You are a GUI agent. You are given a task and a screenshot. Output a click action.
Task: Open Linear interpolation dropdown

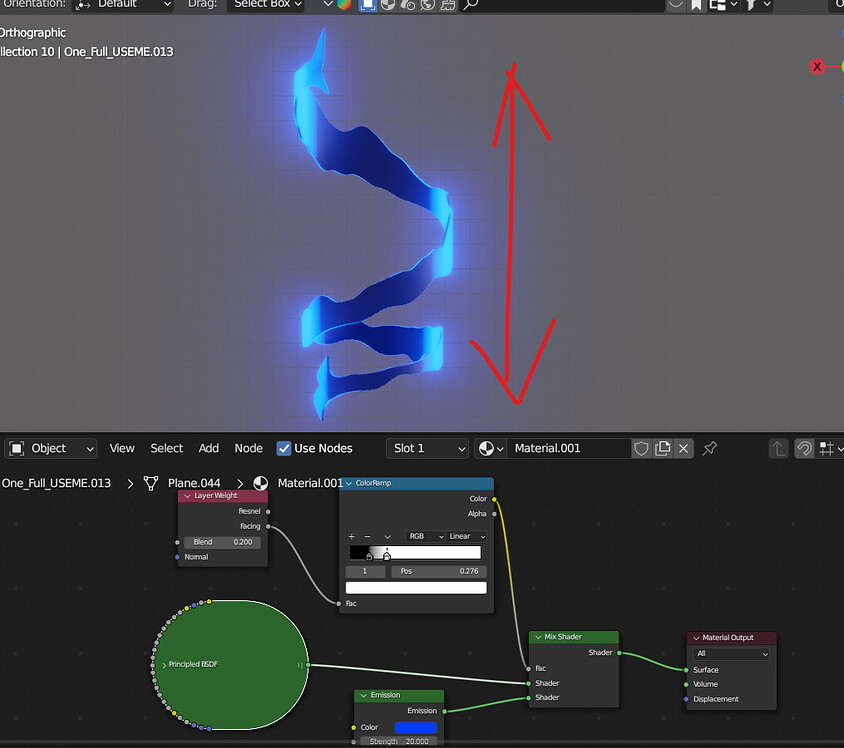[467, 537]
